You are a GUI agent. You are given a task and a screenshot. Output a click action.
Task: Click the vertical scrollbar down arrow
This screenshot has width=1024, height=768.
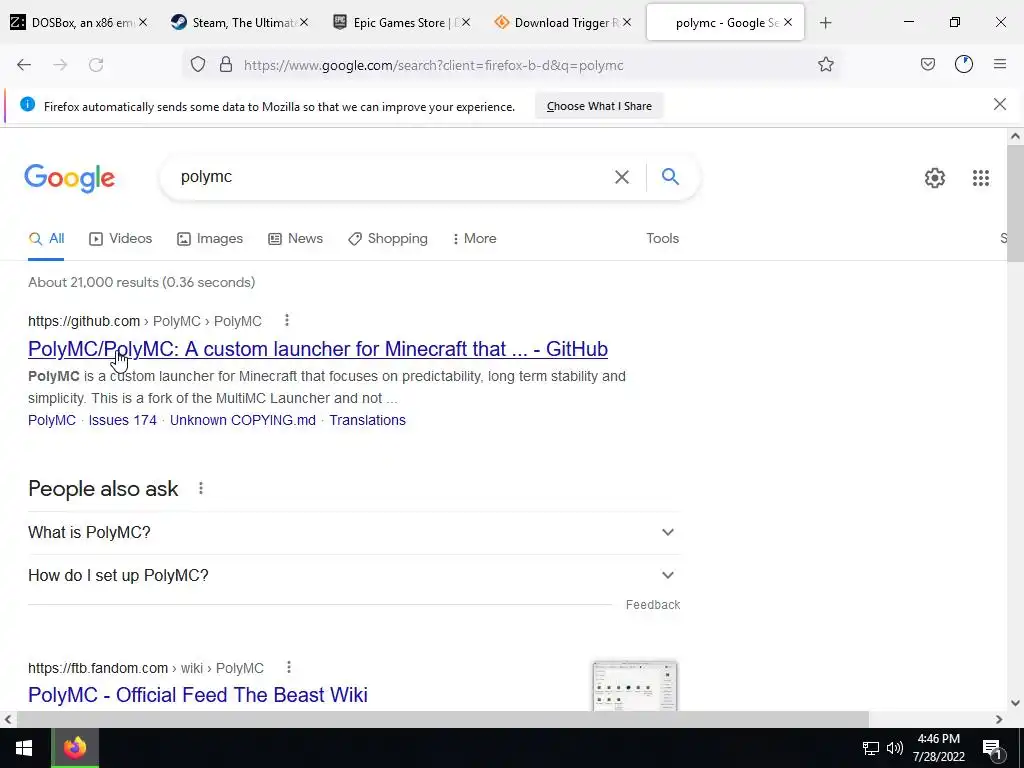point(1015,703)
